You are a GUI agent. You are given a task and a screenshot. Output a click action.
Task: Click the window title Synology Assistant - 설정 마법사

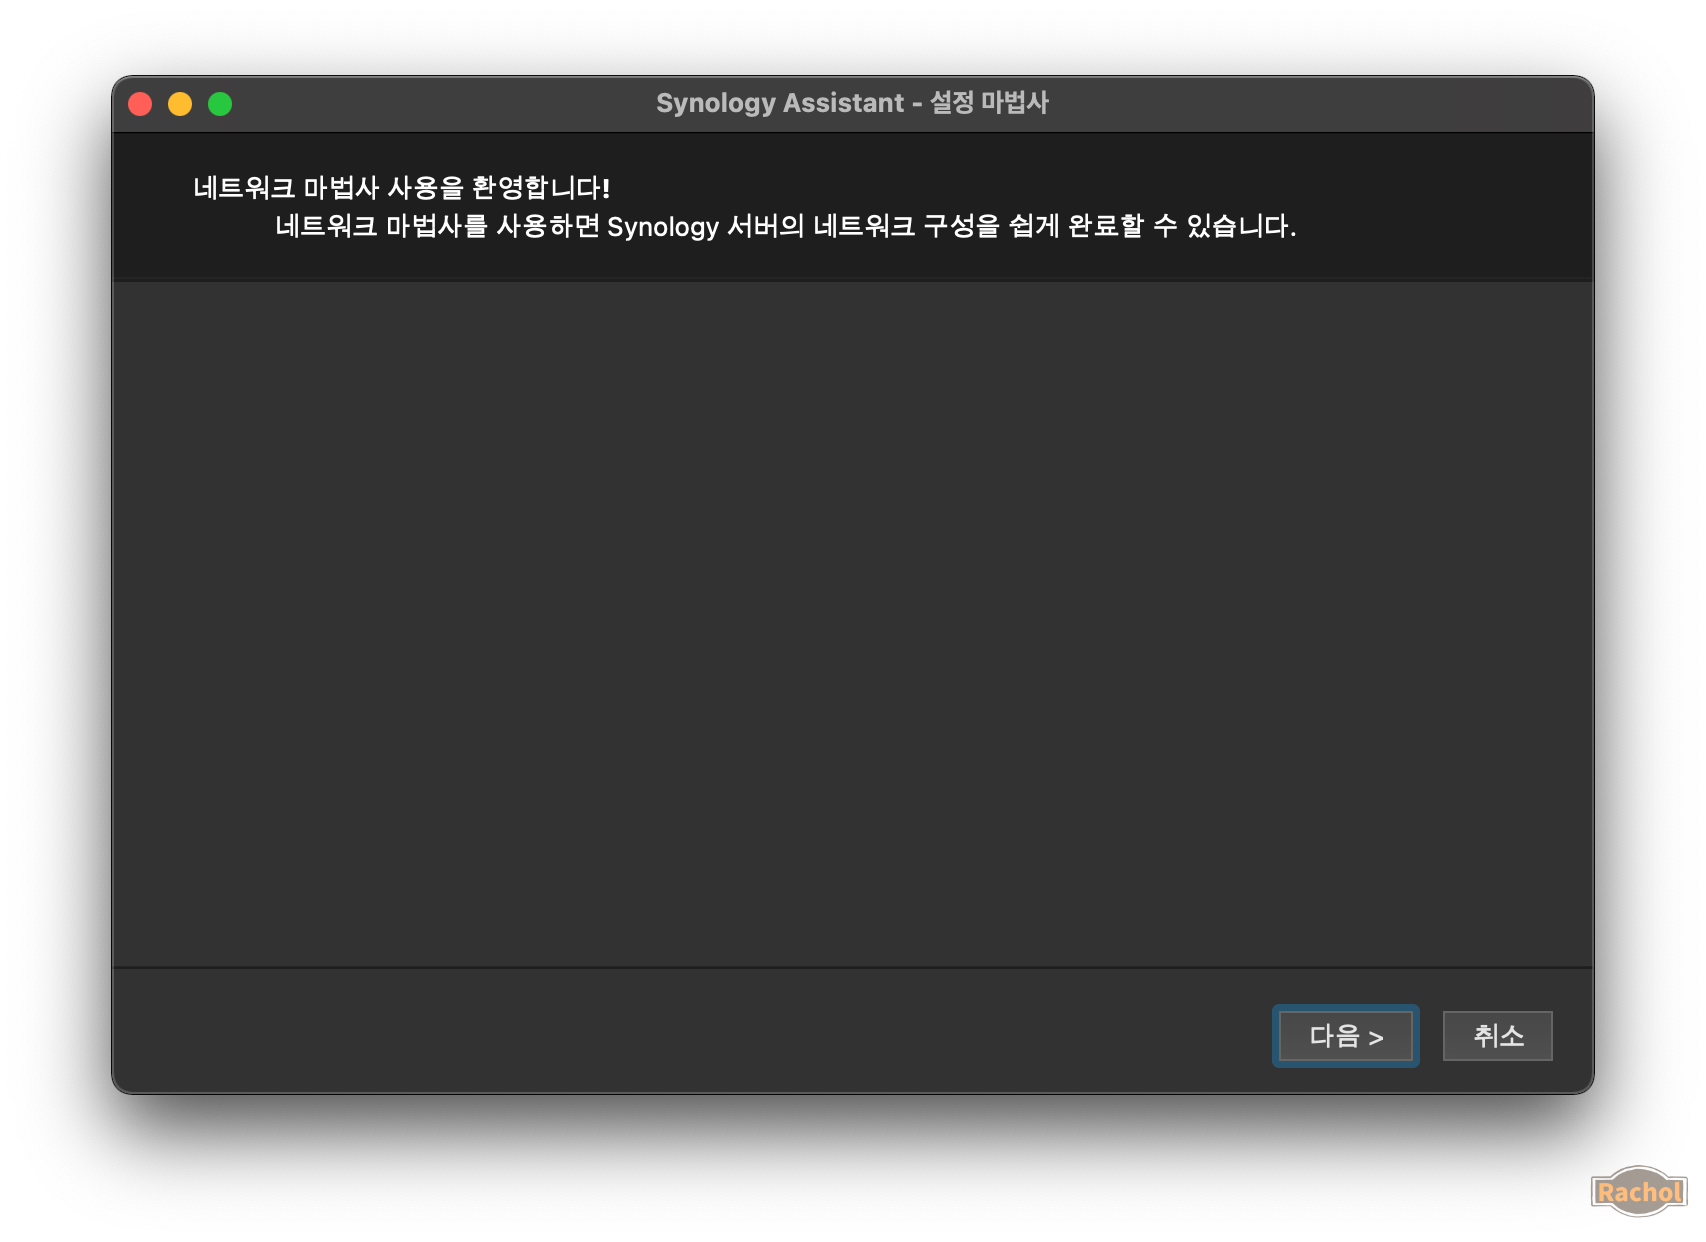[x=852, y=103]
